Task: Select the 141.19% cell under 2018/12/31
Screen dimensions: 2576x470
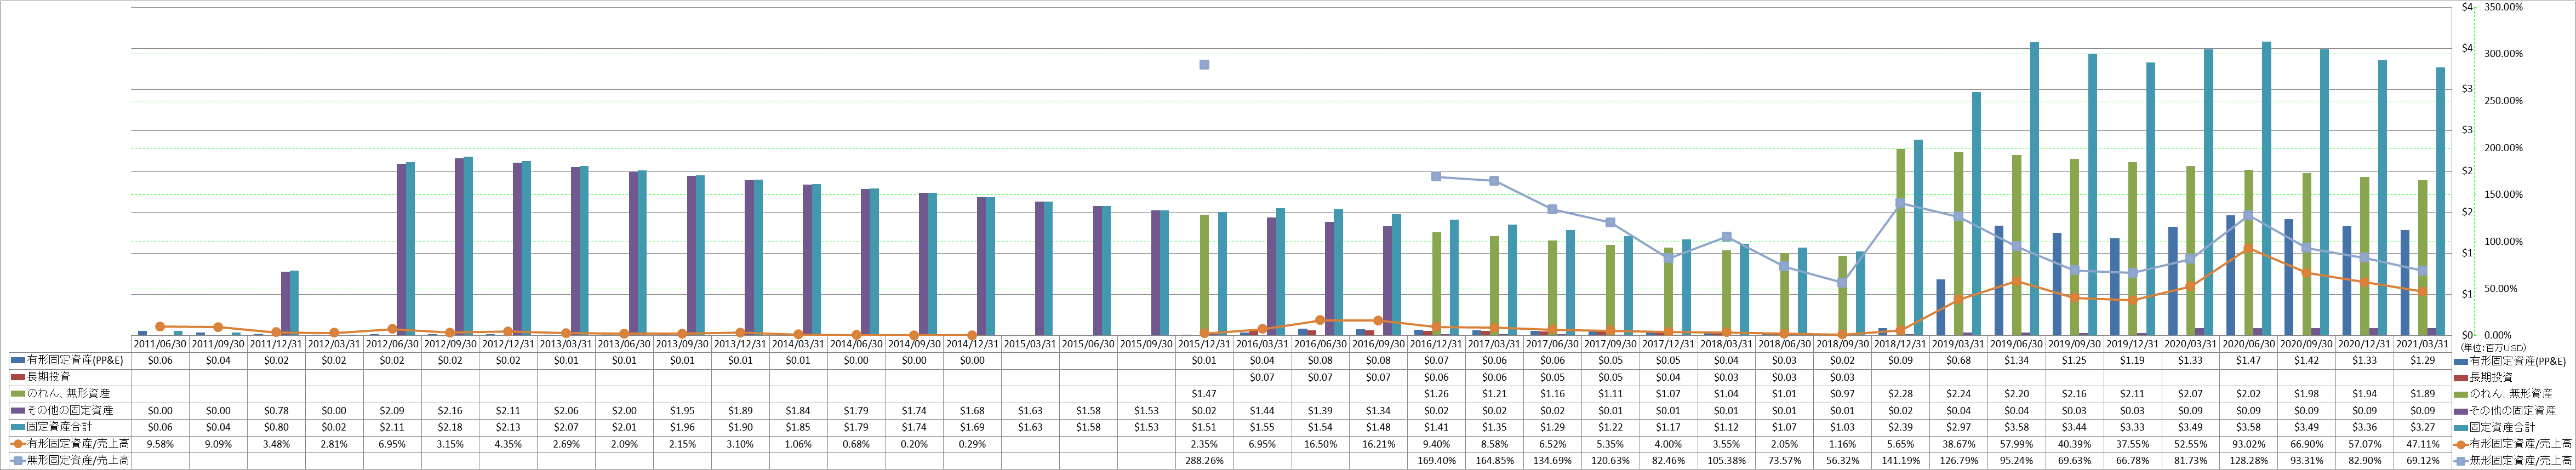Action: (x=1900, y=462)
